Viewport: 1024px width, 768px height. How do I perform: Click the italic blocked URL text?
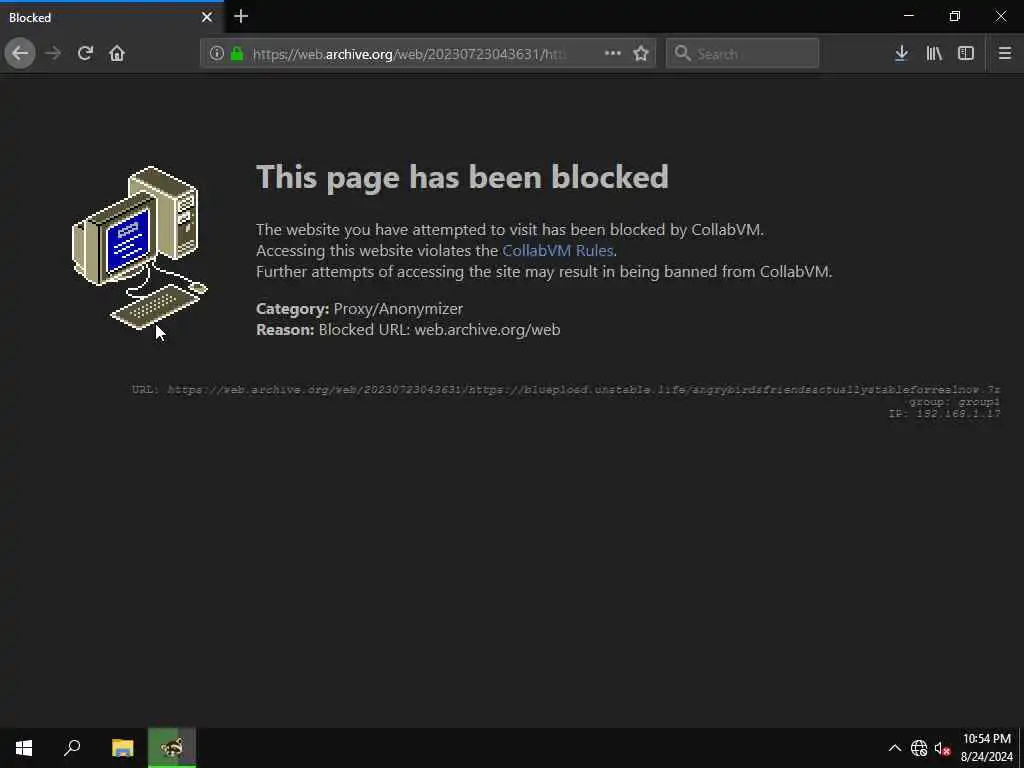584,390
